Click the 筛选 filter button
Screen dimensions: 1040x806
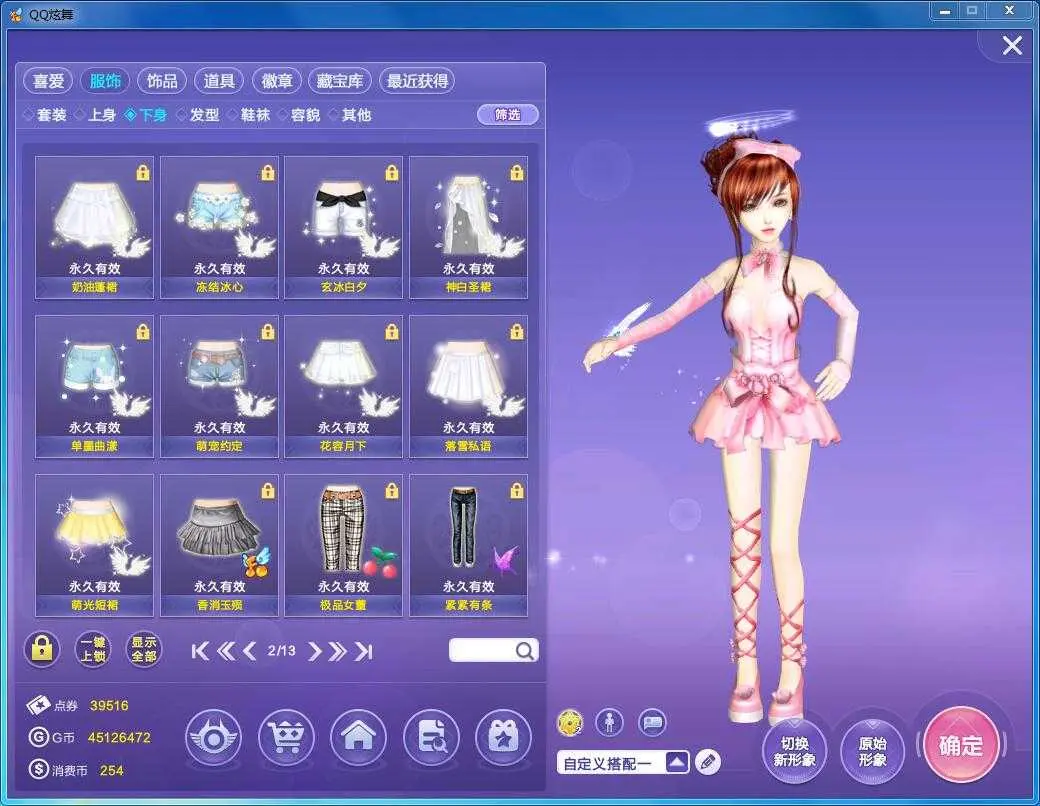pyautogui.click(x=507, y=115)
